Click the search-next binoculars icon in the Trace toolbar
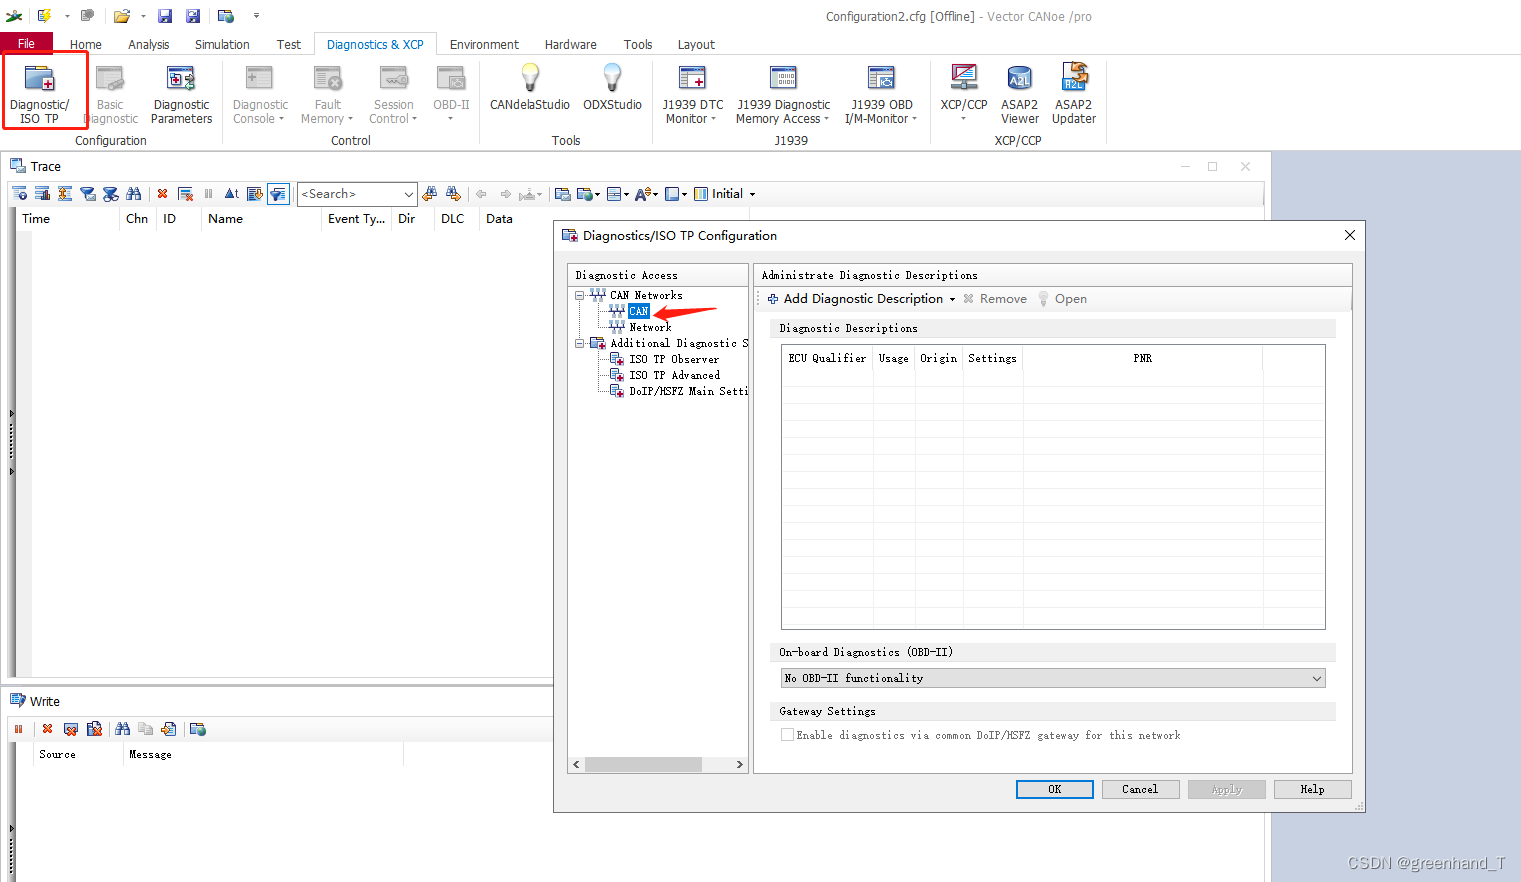 (453, 194)
